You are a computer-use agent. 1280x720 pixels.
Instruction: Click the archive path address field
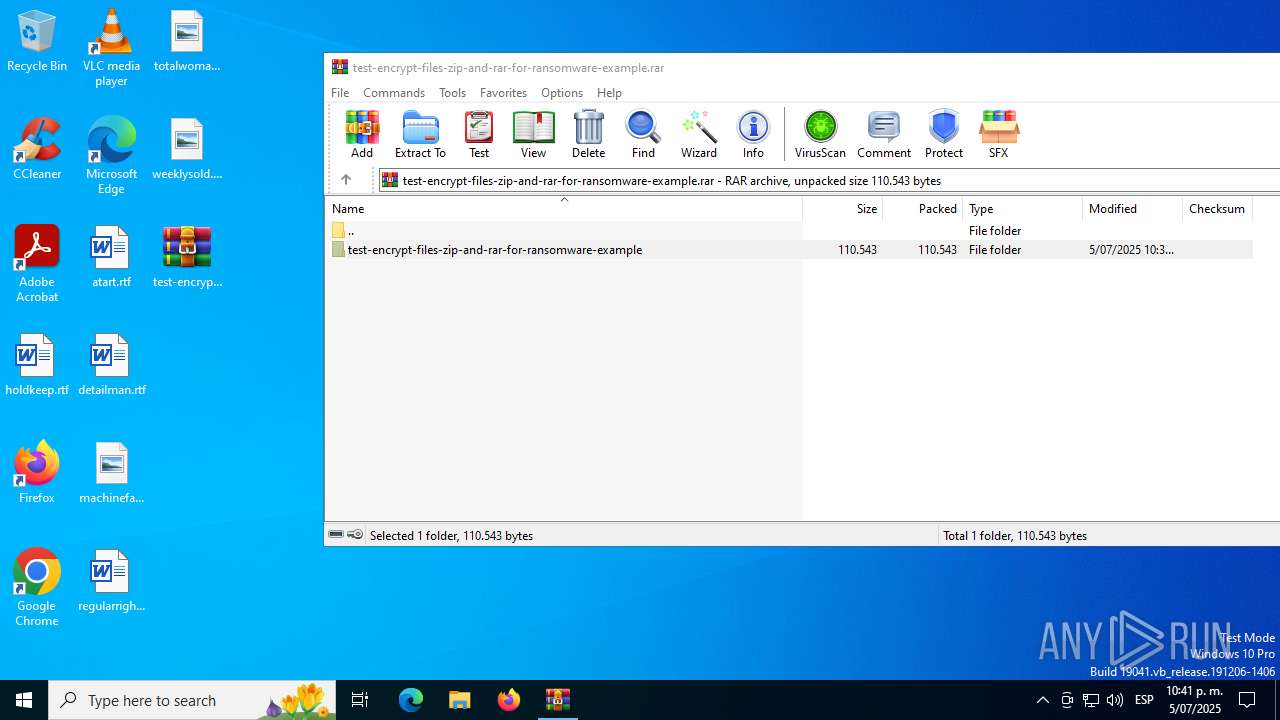tap(828, 180)
